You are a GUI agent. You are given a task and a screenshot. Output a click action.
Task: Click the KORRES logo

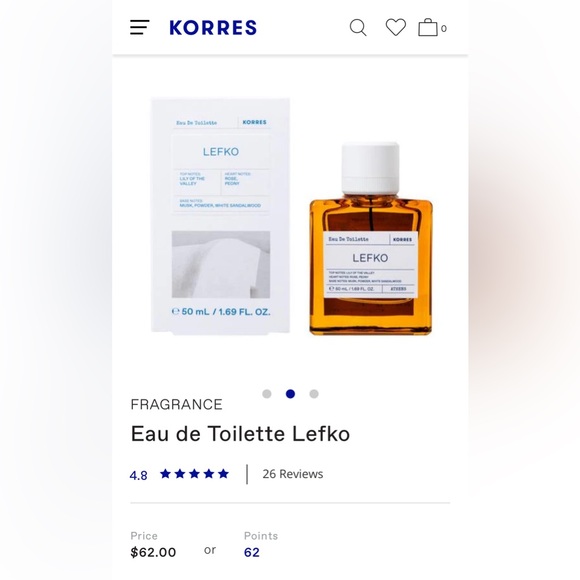pos(213,28)
